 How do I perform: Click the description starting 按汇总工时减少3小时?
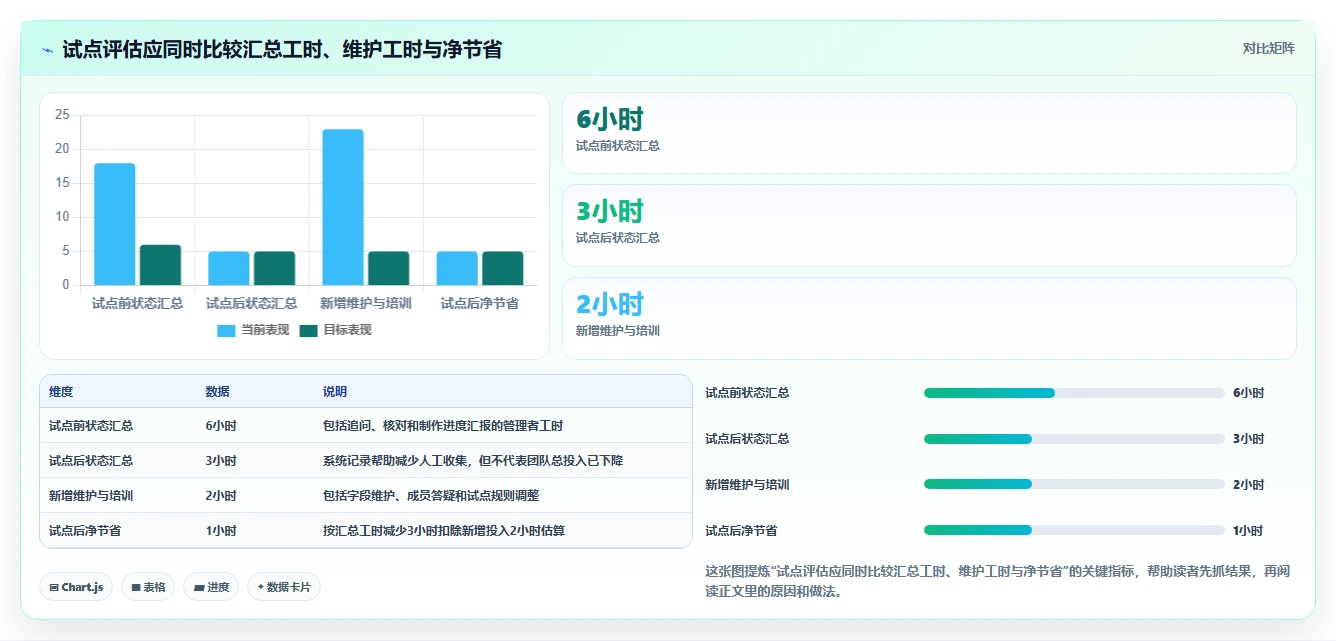coord(444,531)
